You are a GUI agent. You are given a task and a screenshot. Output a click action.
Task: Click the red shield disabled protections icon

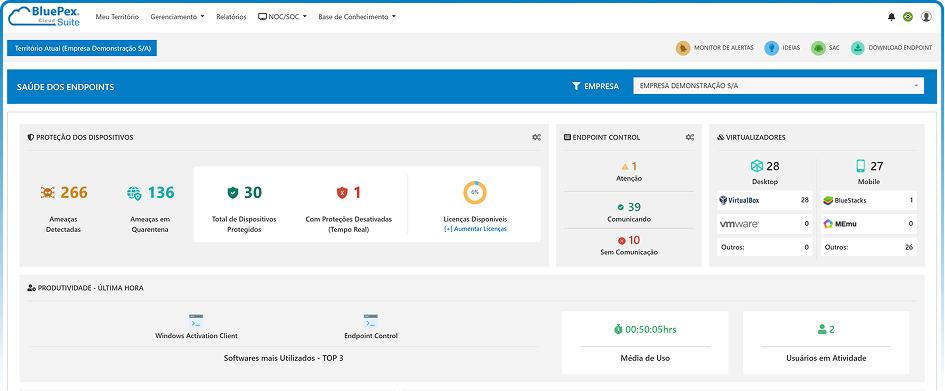342,193
